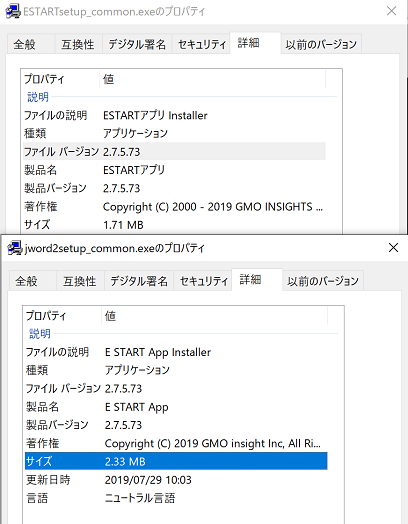This screenshot has width=408, height=524.
Task: Click プロパティ column header in ESTARTsetup window
Action: [60, 79]
